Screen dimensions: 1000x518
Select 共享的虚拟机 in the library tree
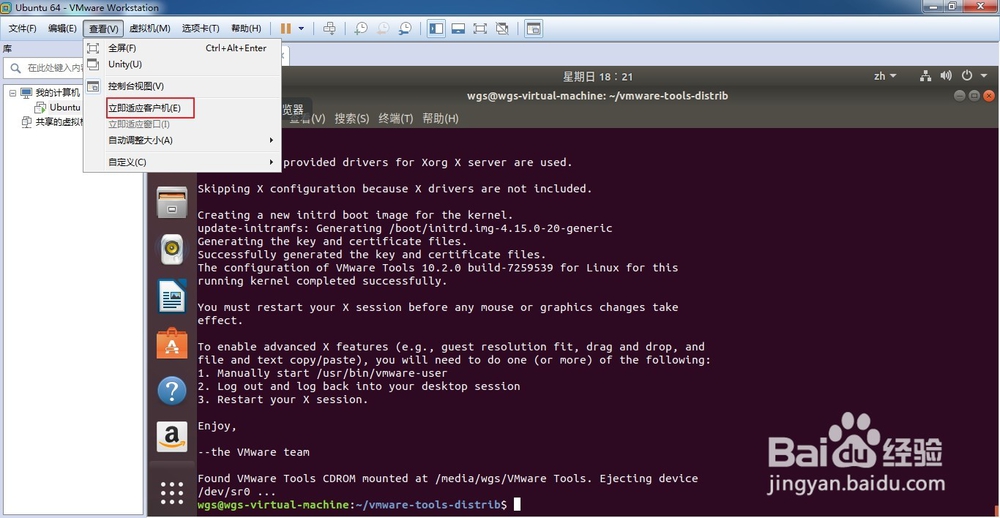[x=59, y=122]
